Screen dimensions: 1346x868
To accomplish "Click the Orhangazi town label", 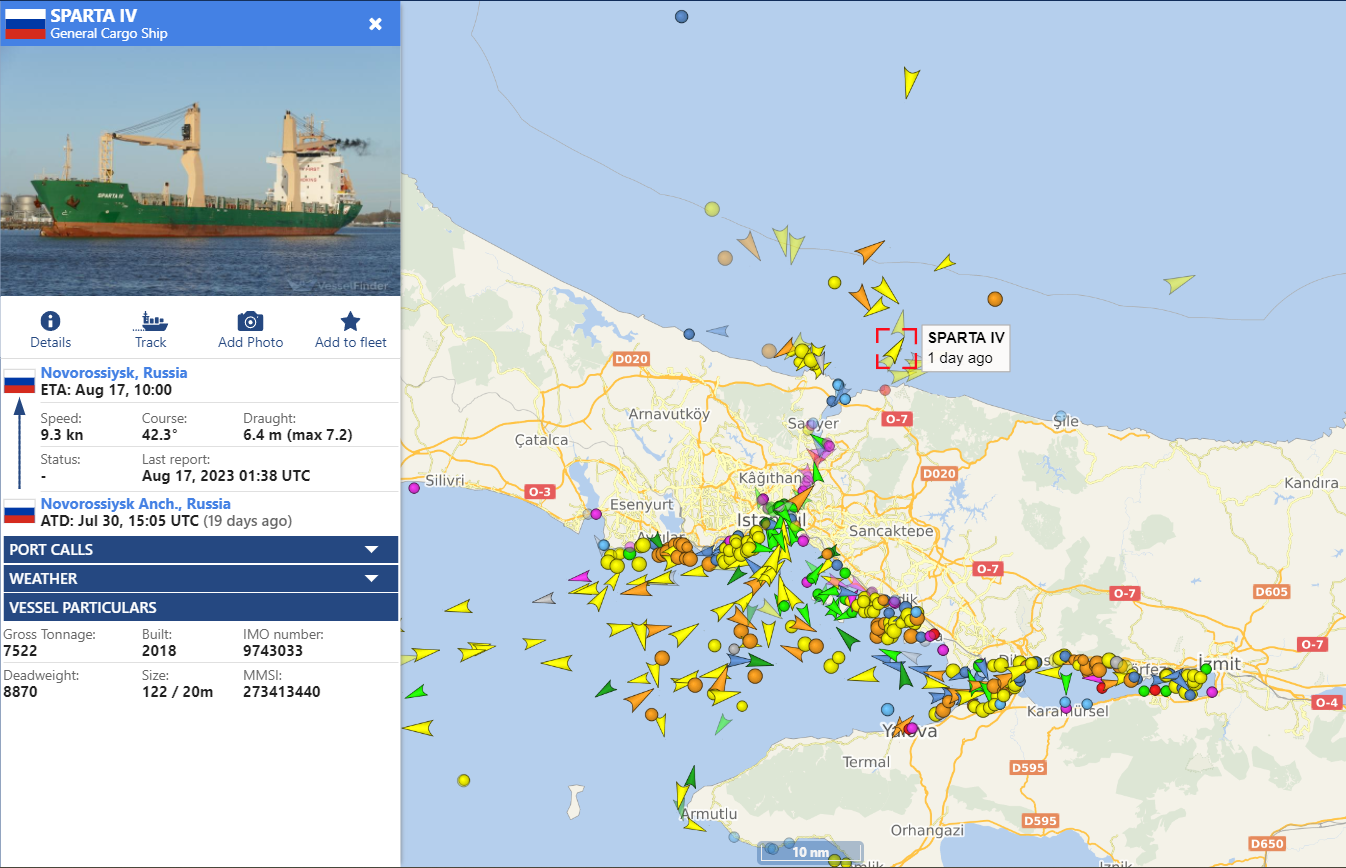I will click(927, 830).
